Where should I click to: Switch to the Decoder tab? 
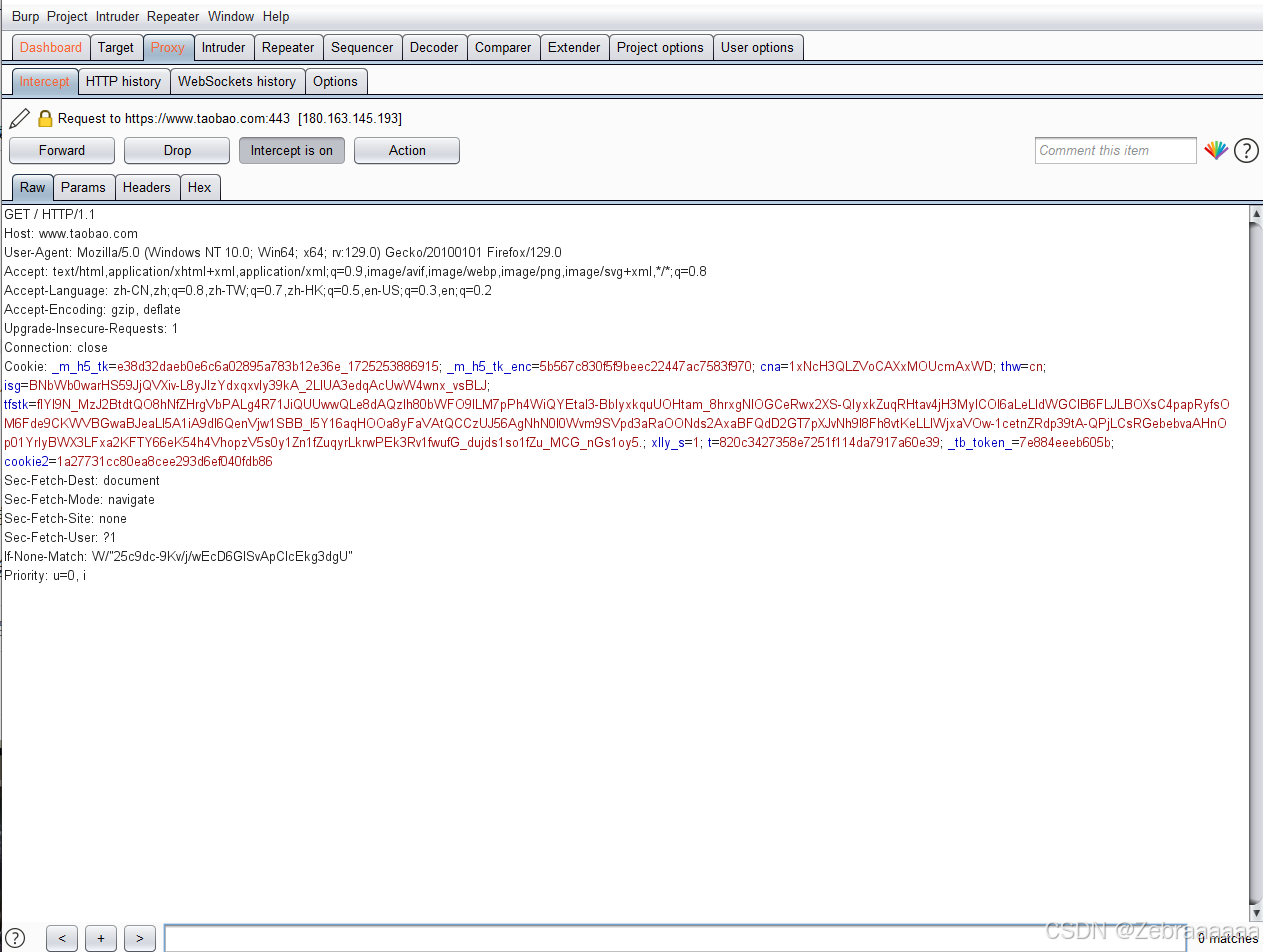[434, 47]
